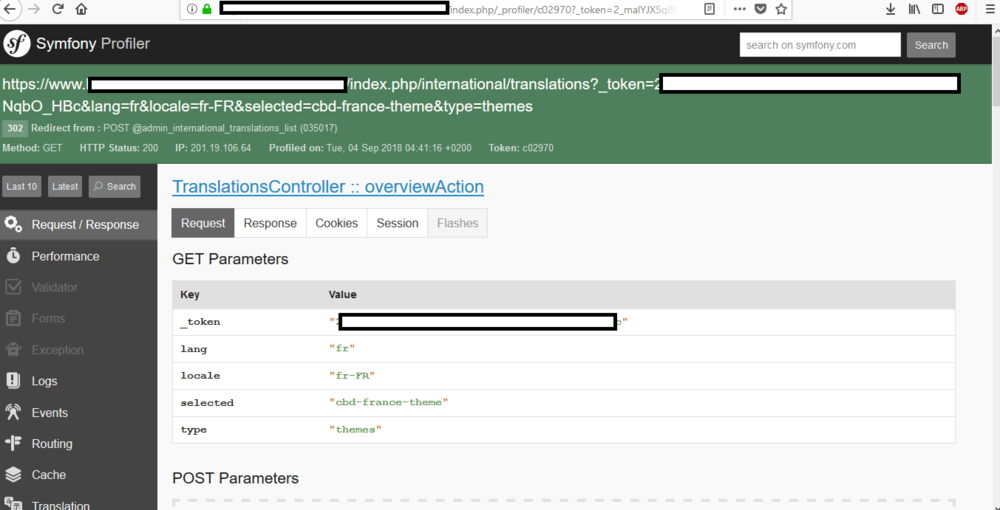Focus the search on symfony.com field
1000x510 pixels.
pos(820,45)
